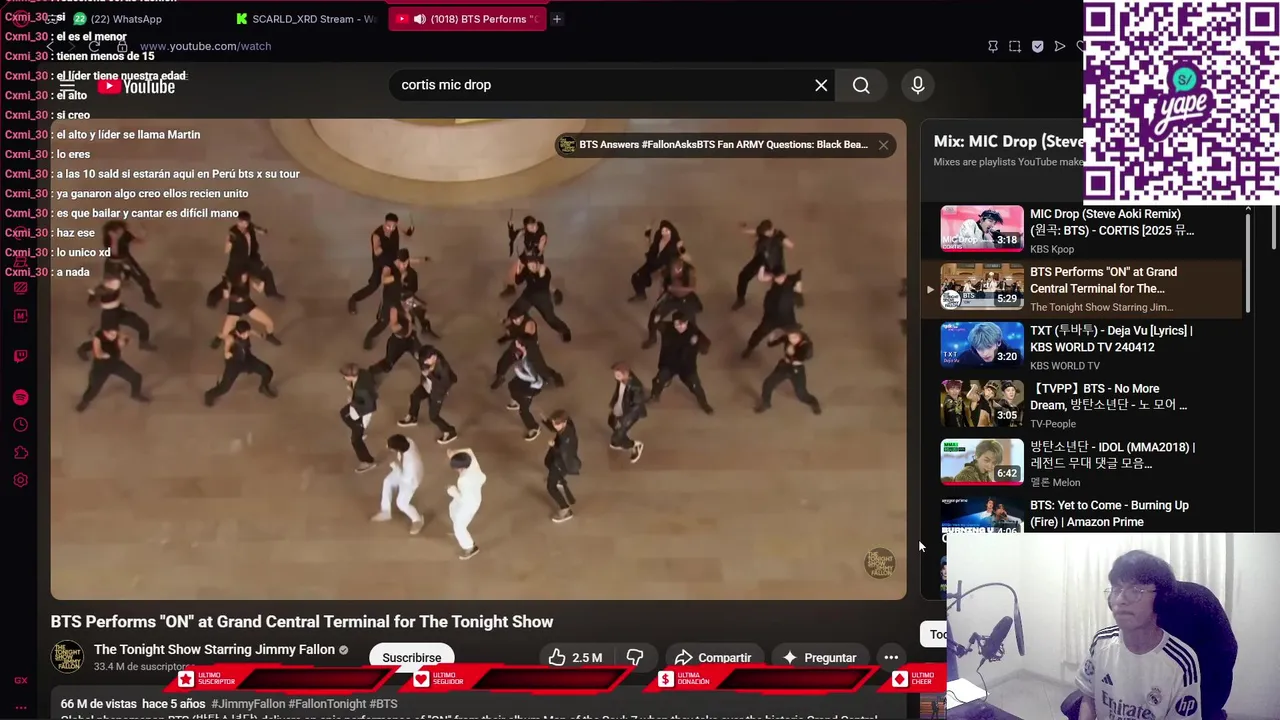Select the BTS Performs YouTube tab
Screen dimensions: 1280x720
point(468,19)
